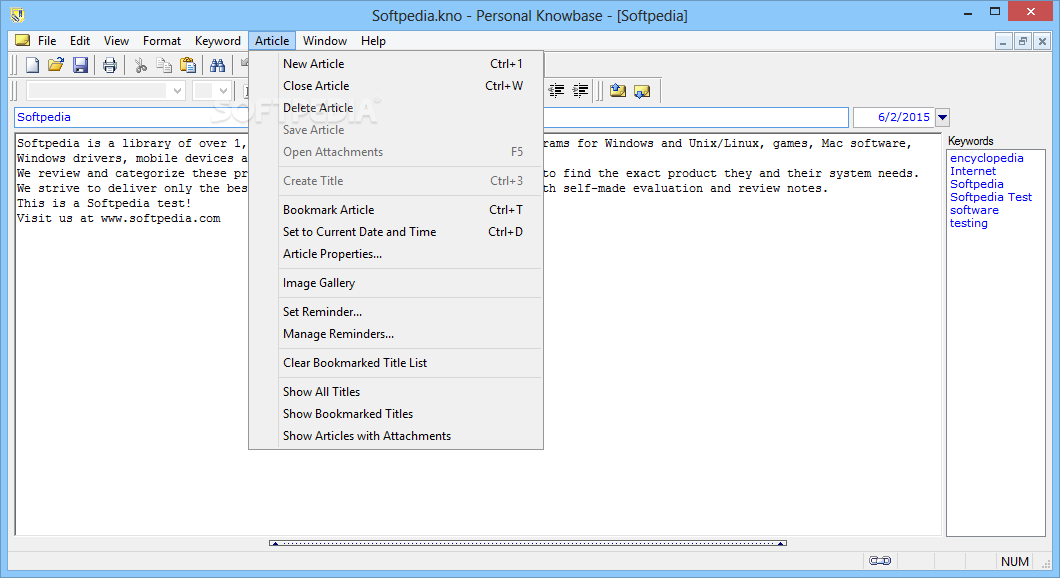Open the date picker dropdown arrow
Image resolution: width=1060 pixels, height=578 pixels.
942,117
